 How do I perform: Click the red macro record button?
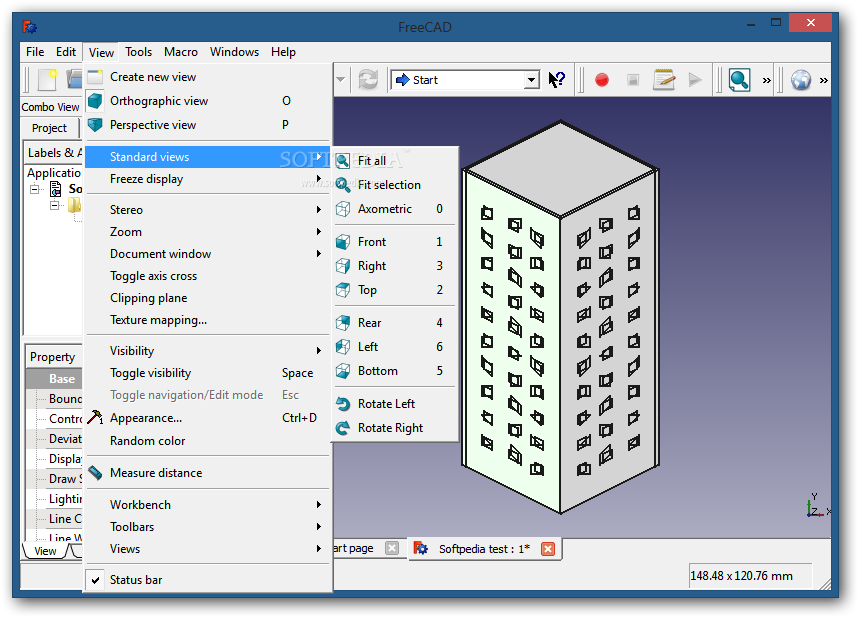(x=602, y=80)
